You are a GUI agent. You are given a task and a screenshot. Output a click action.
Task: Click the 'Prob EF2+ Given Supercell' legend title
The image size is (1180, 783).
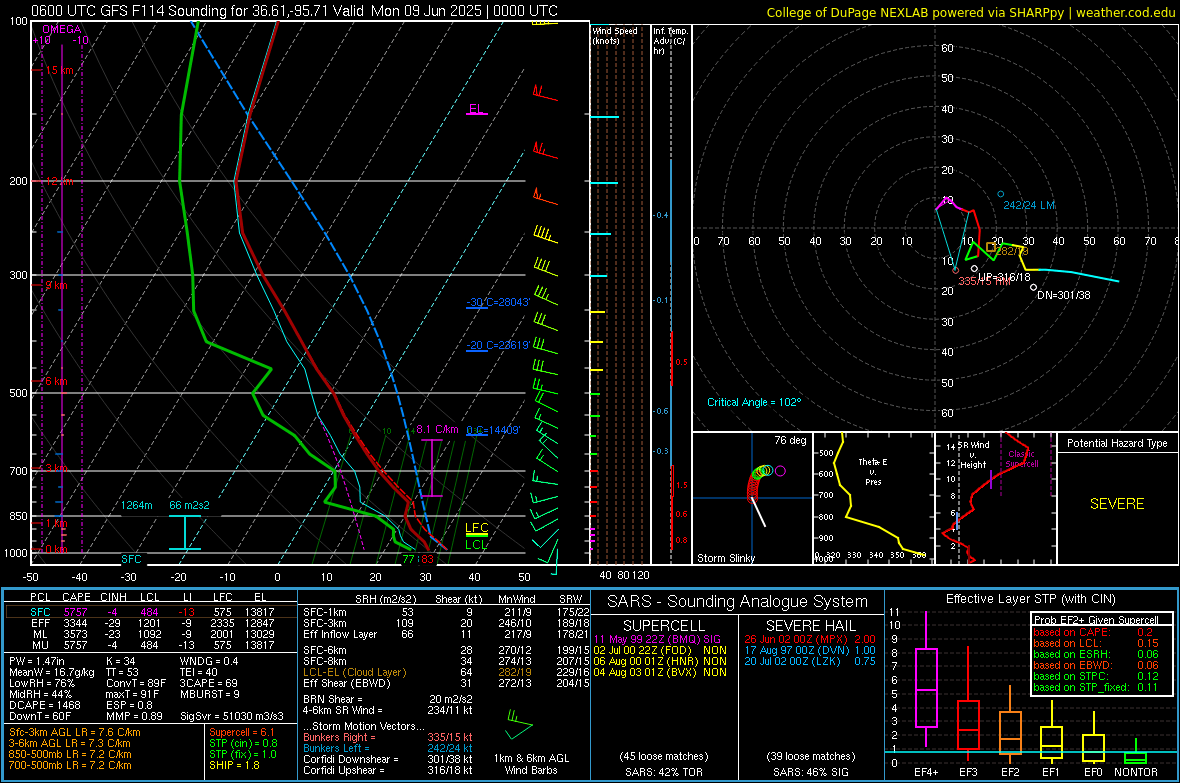click(x=1096, y=620)
